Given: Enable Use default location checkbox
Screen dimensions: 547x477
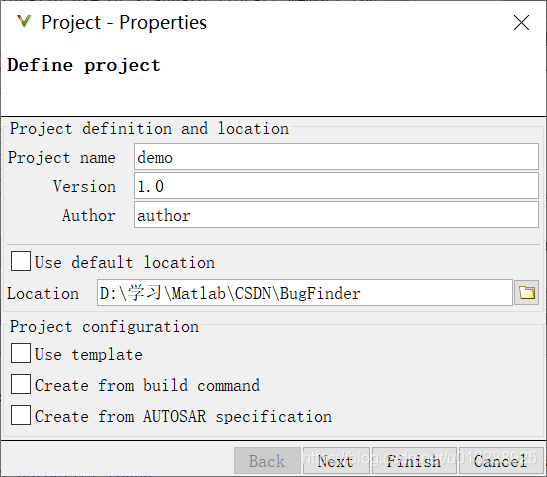Looking at the screenshot, I should tap(21, 261).
